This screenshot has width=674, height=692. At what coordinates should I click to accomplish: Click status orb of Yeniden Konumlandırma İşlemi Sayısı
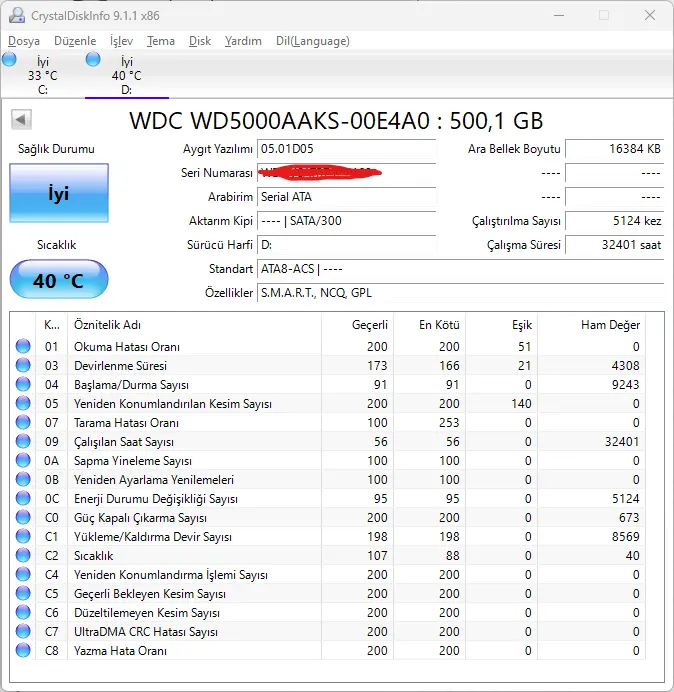[x=23, y=574]
